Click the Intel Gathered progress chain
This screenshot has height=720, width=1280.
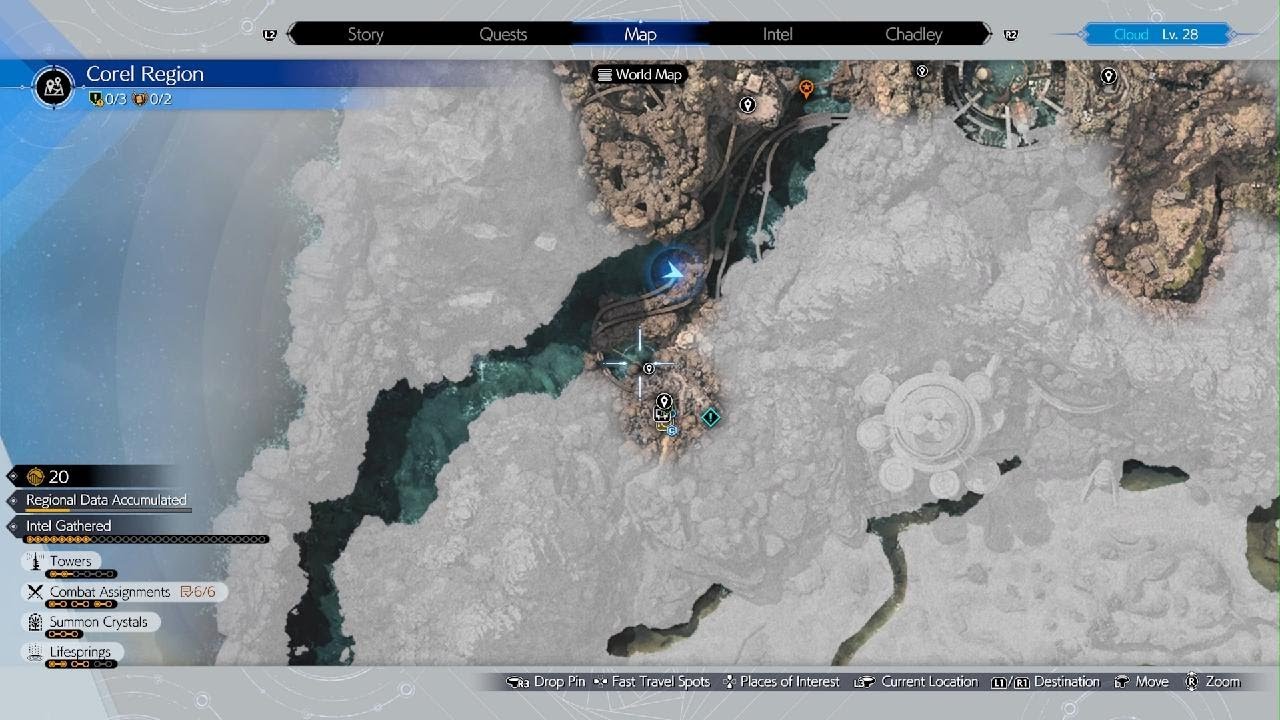pyautogui.click(x=147, y=540)
